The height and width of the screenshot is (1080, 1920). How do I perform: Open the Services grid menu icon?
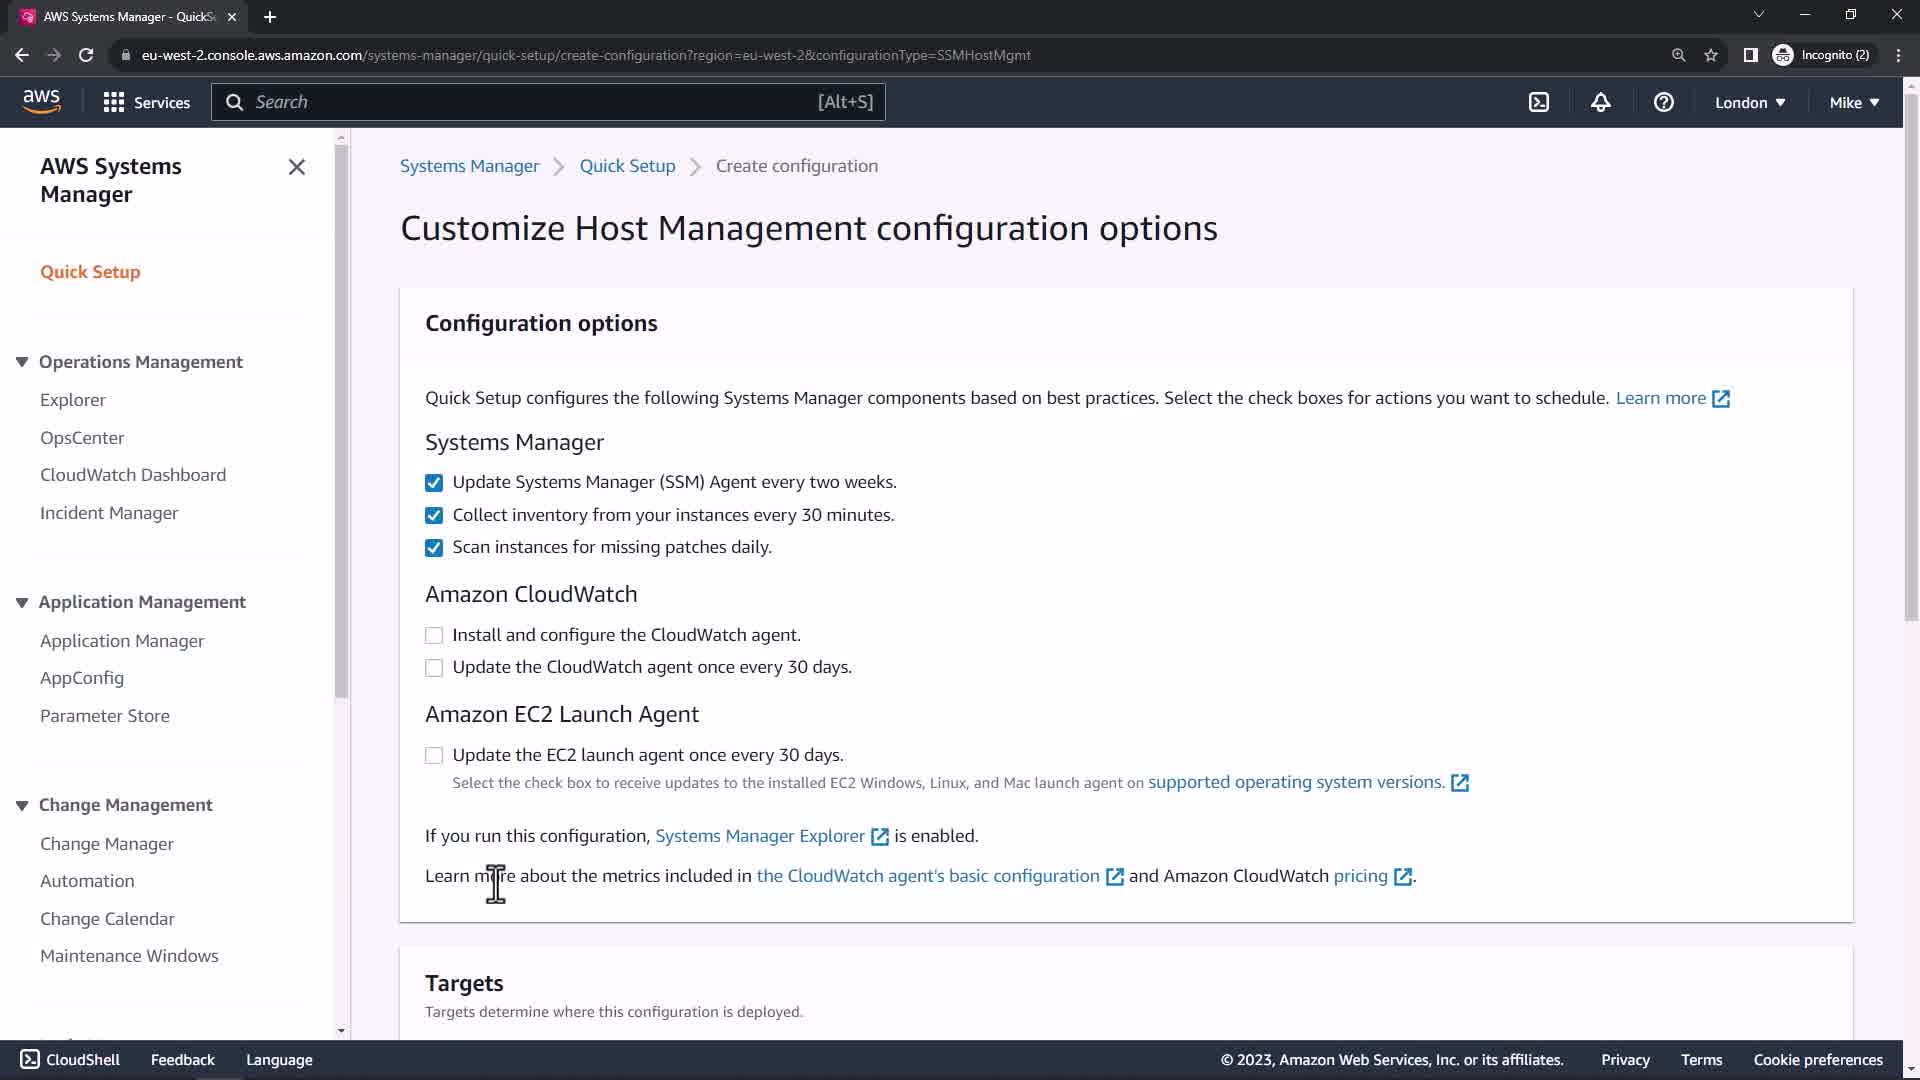coord(114,102)
